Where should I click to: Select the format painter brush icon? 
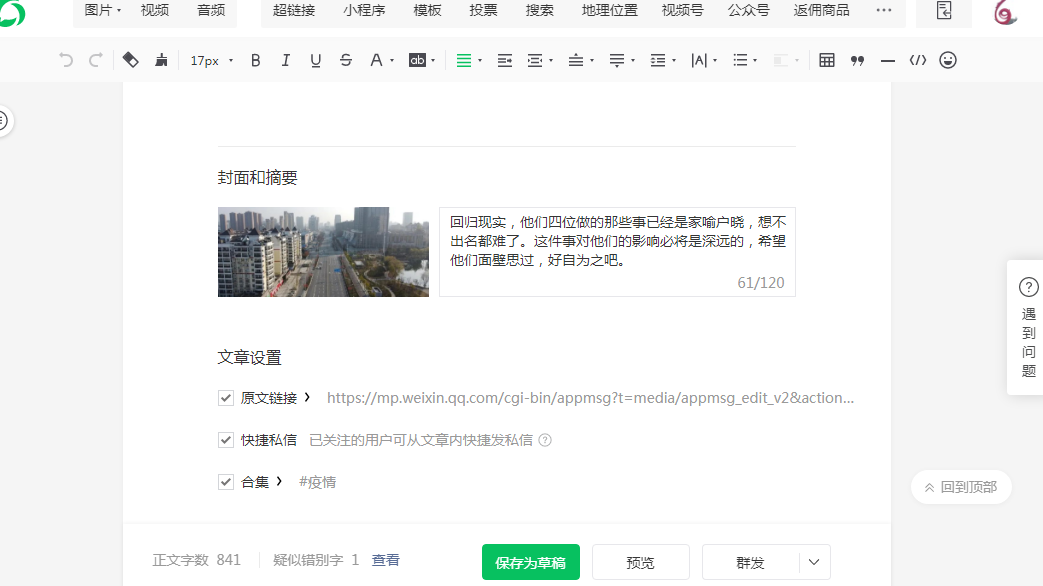(161, 61)
